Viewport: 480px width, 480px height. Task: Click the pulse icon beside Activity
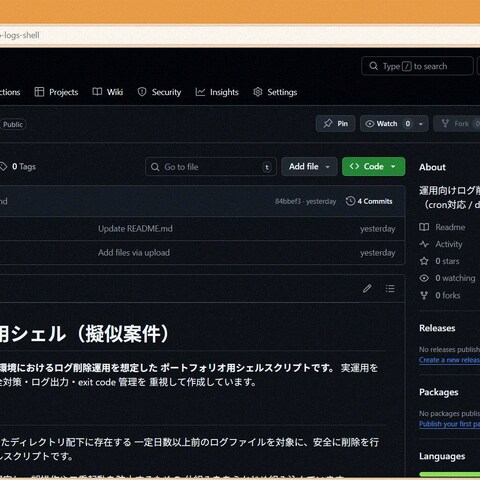point(424,244)
